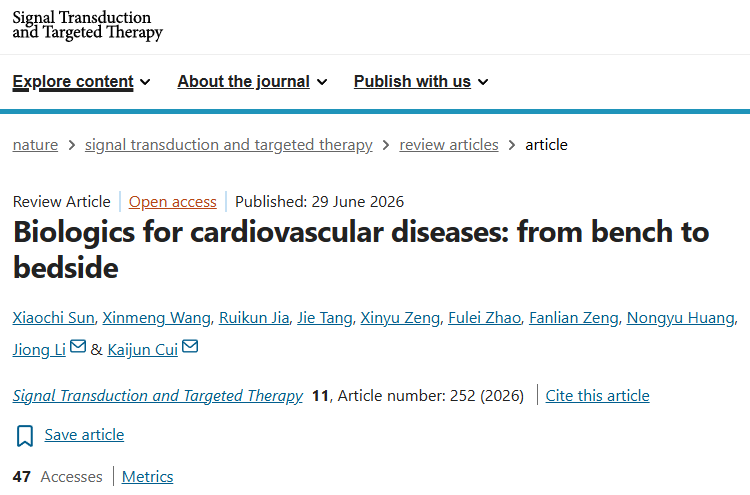Expand the Publish with us menu
Image resolution: width=750 pixels, height=495 pixels.
click(421, 82)
